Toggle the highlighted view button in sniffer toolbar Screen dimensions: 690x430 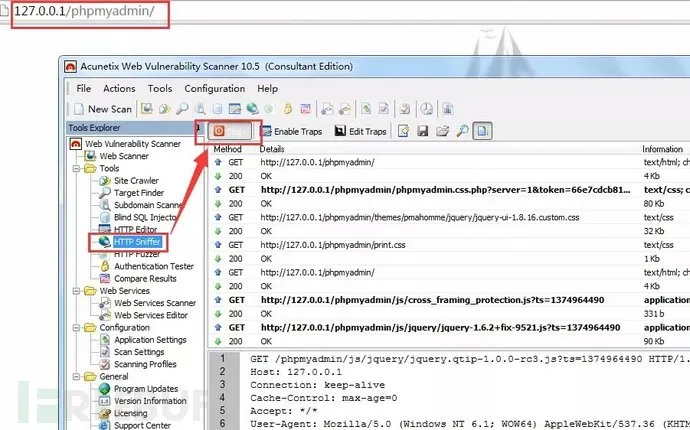482,131
